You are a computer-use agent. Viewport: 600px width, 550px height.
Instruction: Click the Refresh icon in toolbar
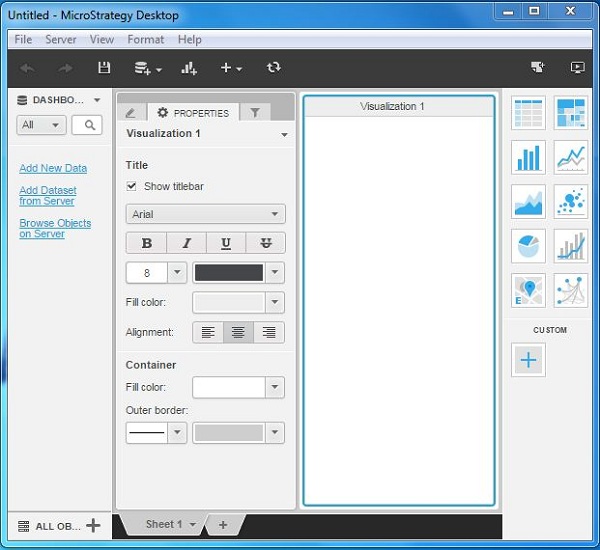tap(273, 68)
